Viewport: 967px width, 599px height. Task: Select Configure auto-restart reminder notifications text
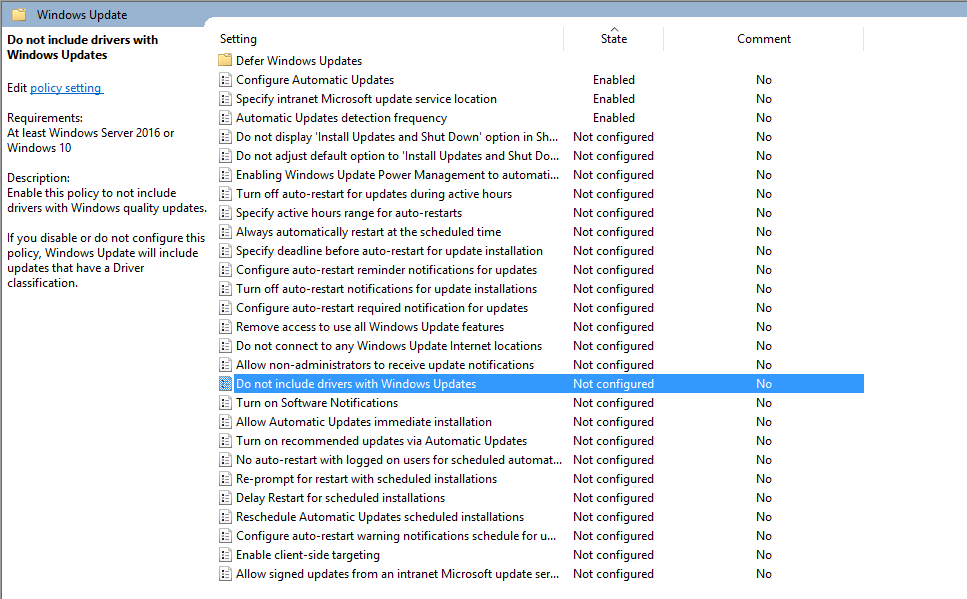pyautogui.click(x=387, y=270)
